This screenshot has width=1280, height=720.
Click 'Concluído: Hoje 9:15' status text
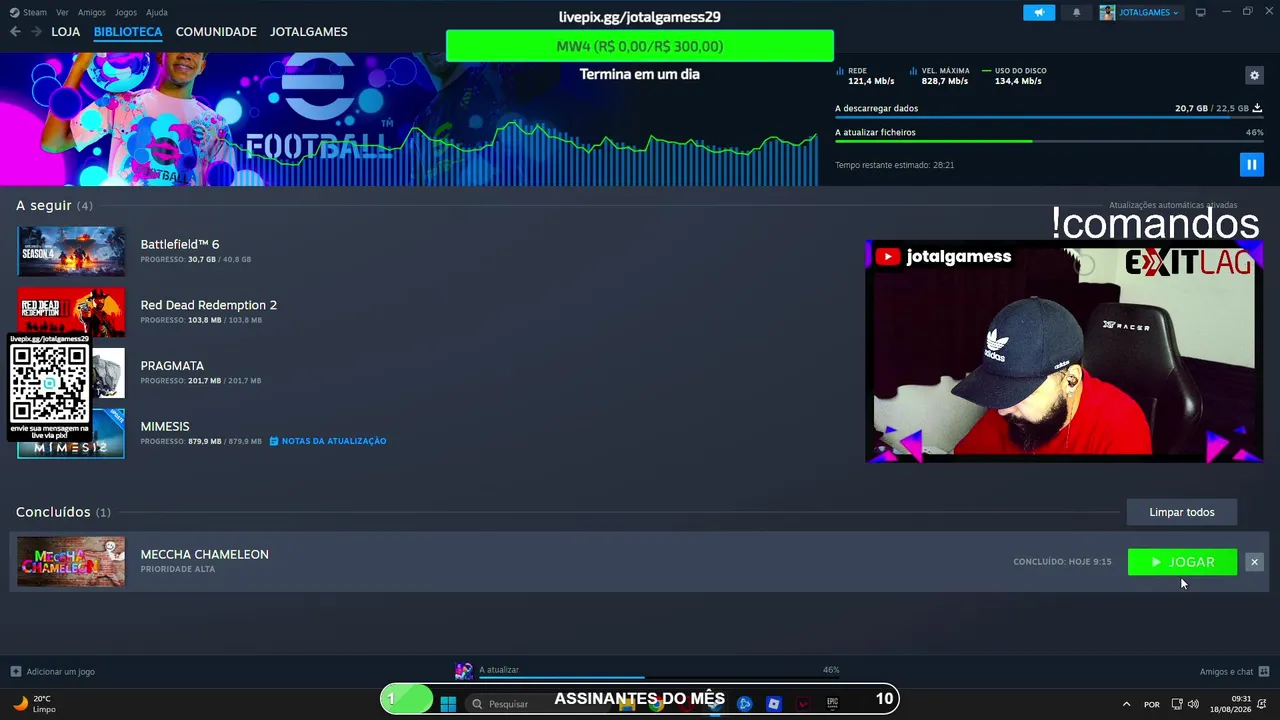point(1062,562)
